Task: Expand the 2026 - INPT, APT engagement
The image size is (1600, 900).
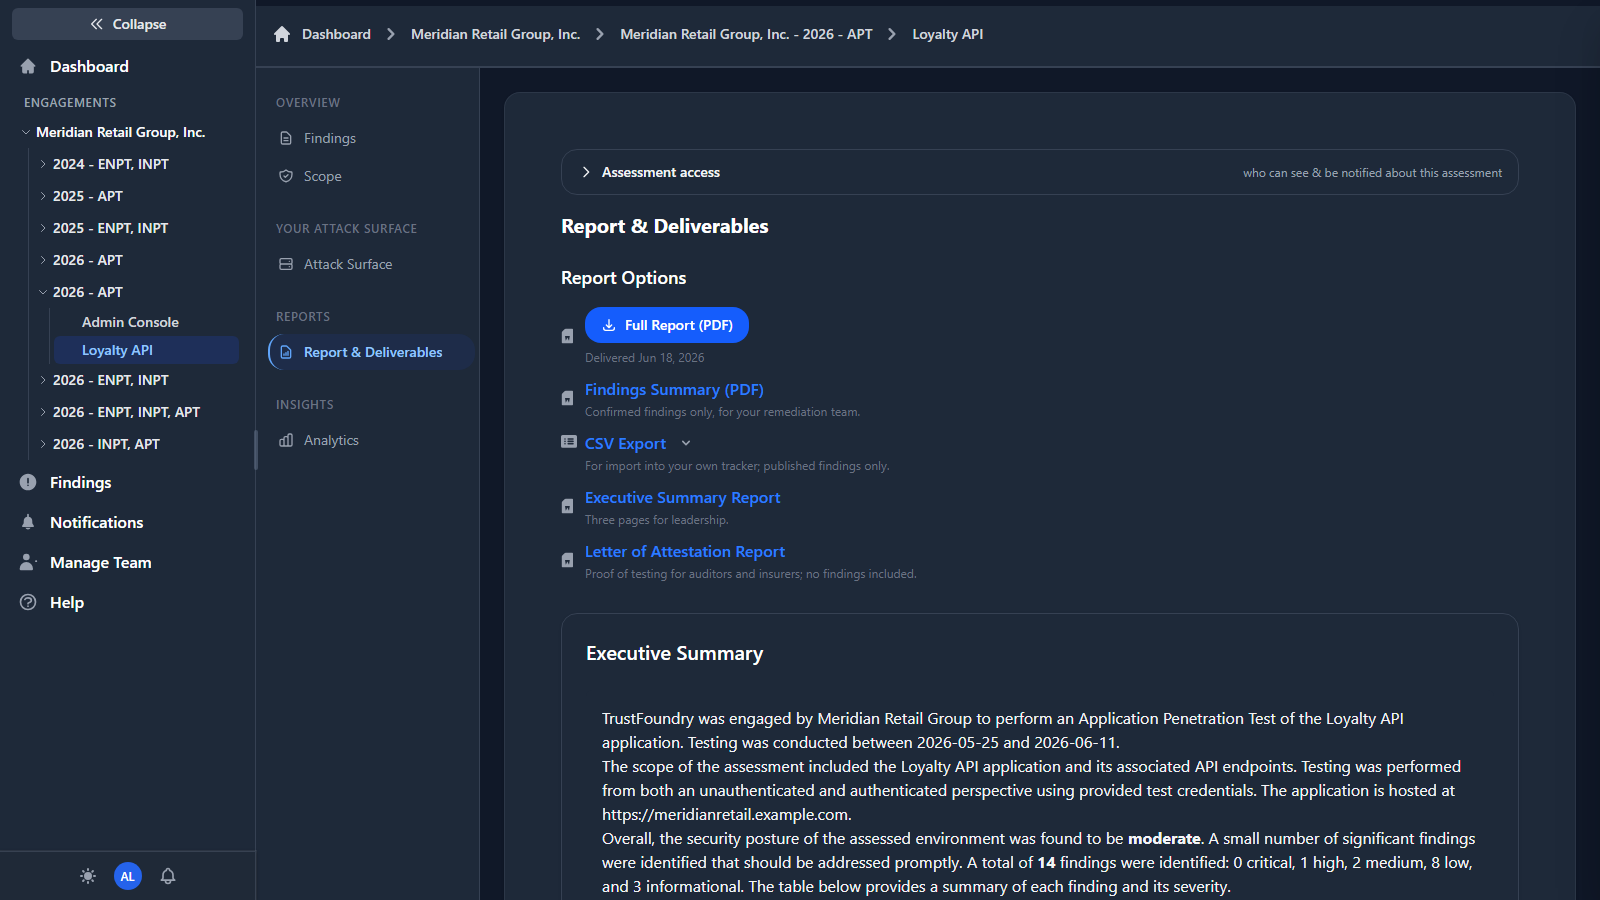Action: coord(43,444)
